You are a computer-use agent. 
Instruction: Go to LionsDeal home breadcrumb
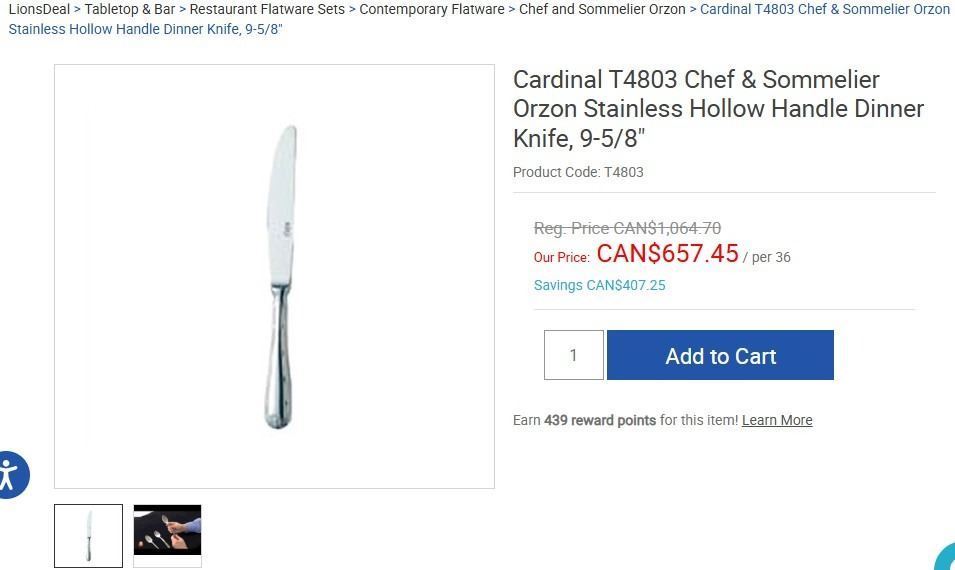(x=39, y=9)
